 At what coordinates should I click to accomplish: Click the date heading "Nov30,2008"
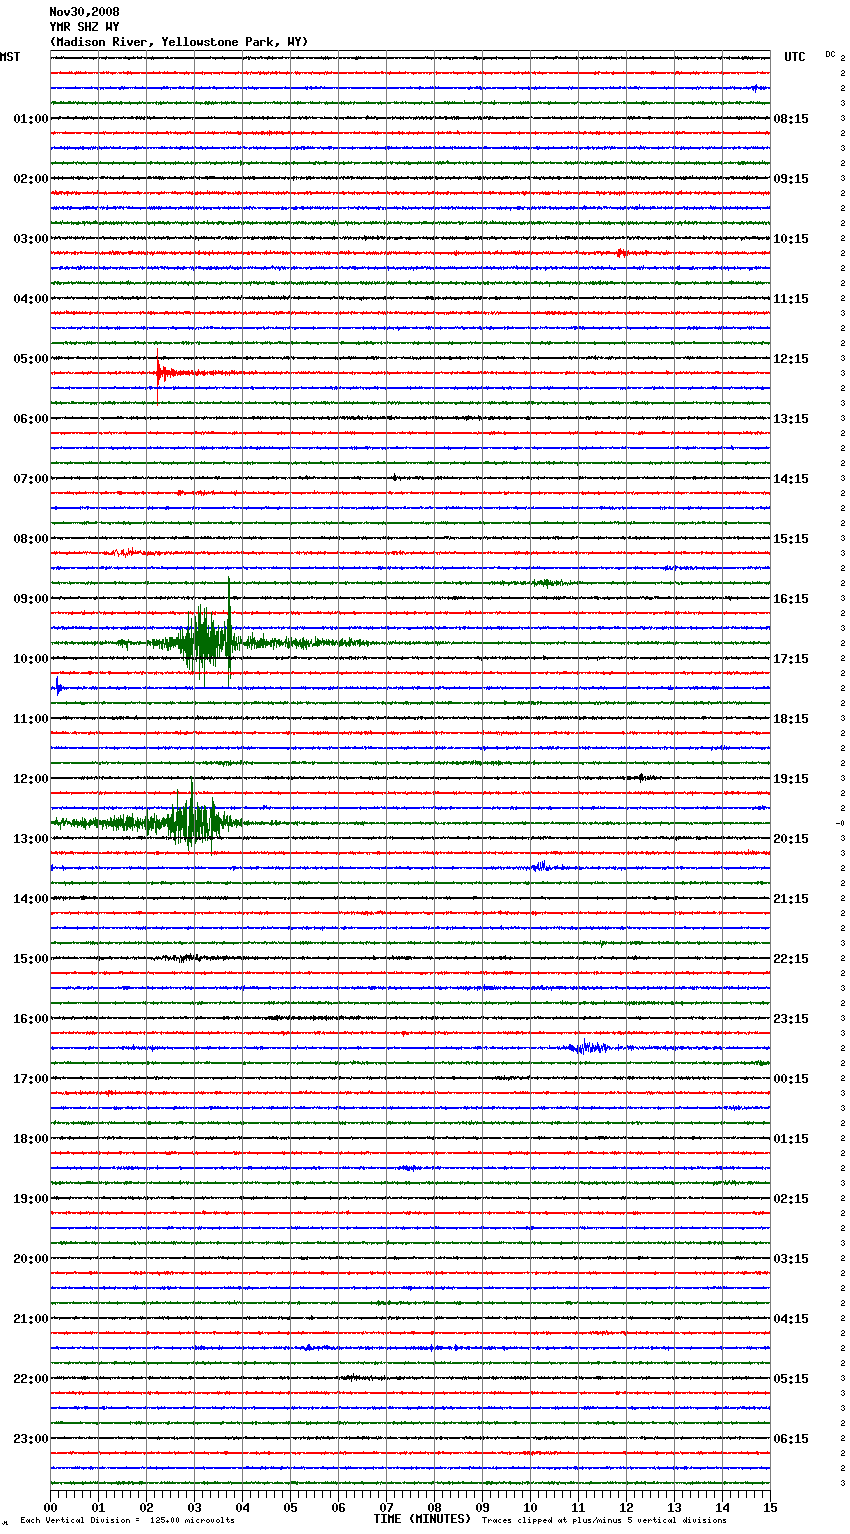click(x=84, y=12)
